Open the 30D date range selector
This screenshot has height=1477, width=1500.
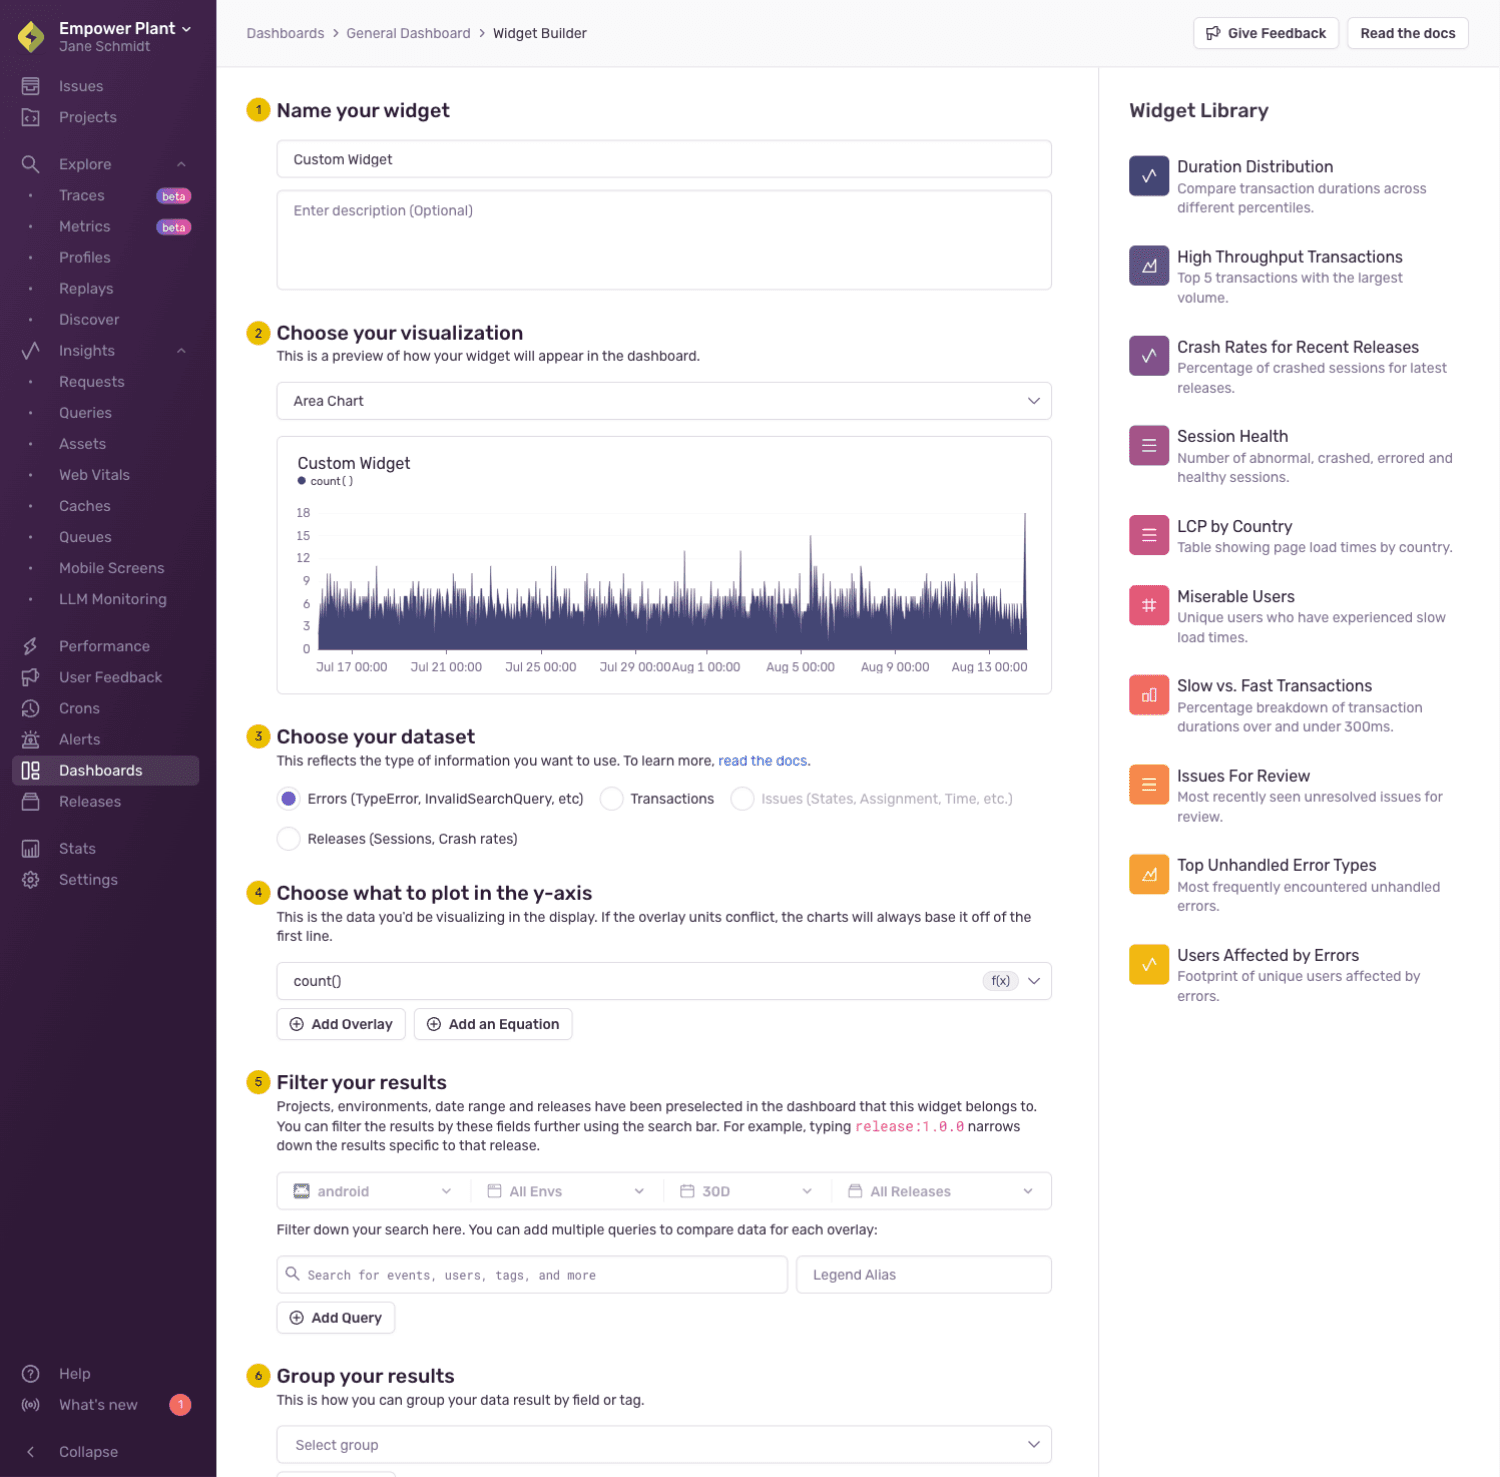click(x=745, y=1191)
